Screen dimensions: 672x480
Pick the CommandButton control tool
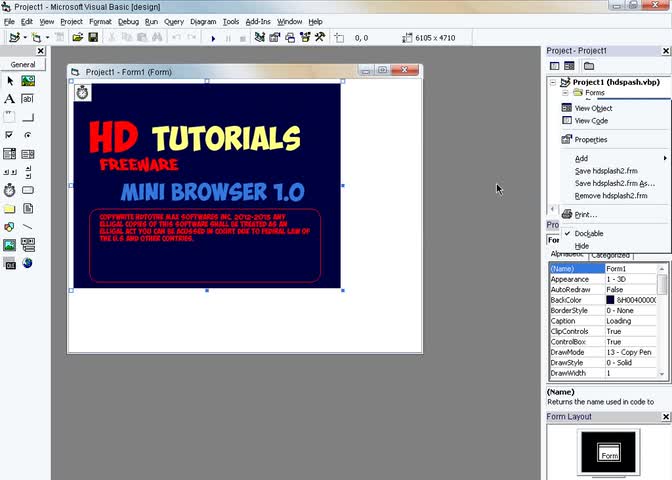pyautogui.click(x=28, y=117)
